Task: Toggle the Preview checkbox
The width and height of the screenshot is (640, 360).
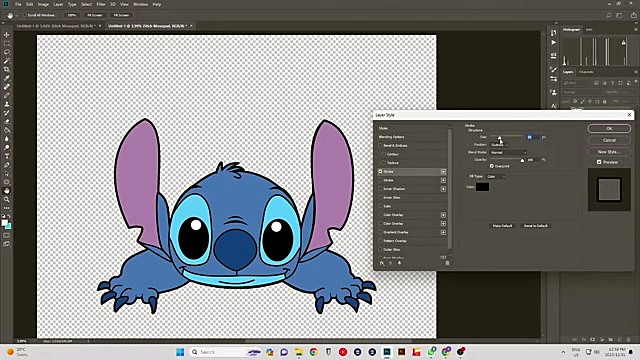Action: 599,162
